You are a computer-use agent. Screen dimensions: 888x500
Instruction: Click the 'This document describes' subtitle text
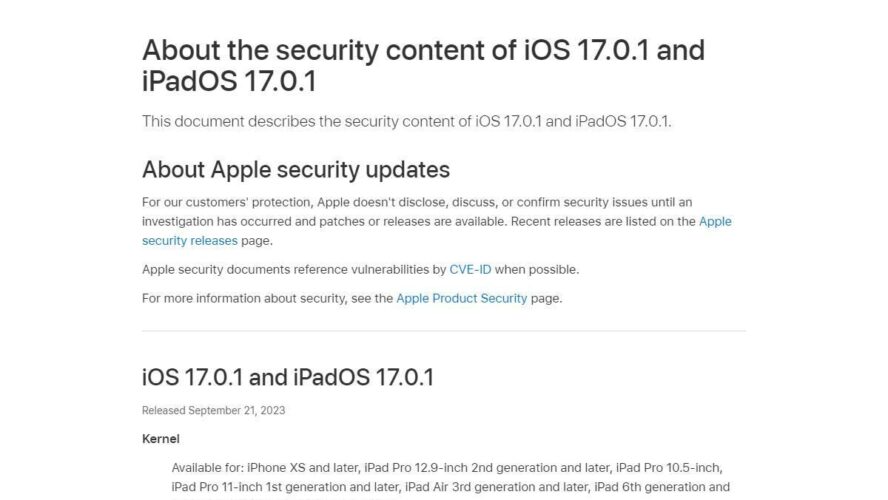coord(407,121)
